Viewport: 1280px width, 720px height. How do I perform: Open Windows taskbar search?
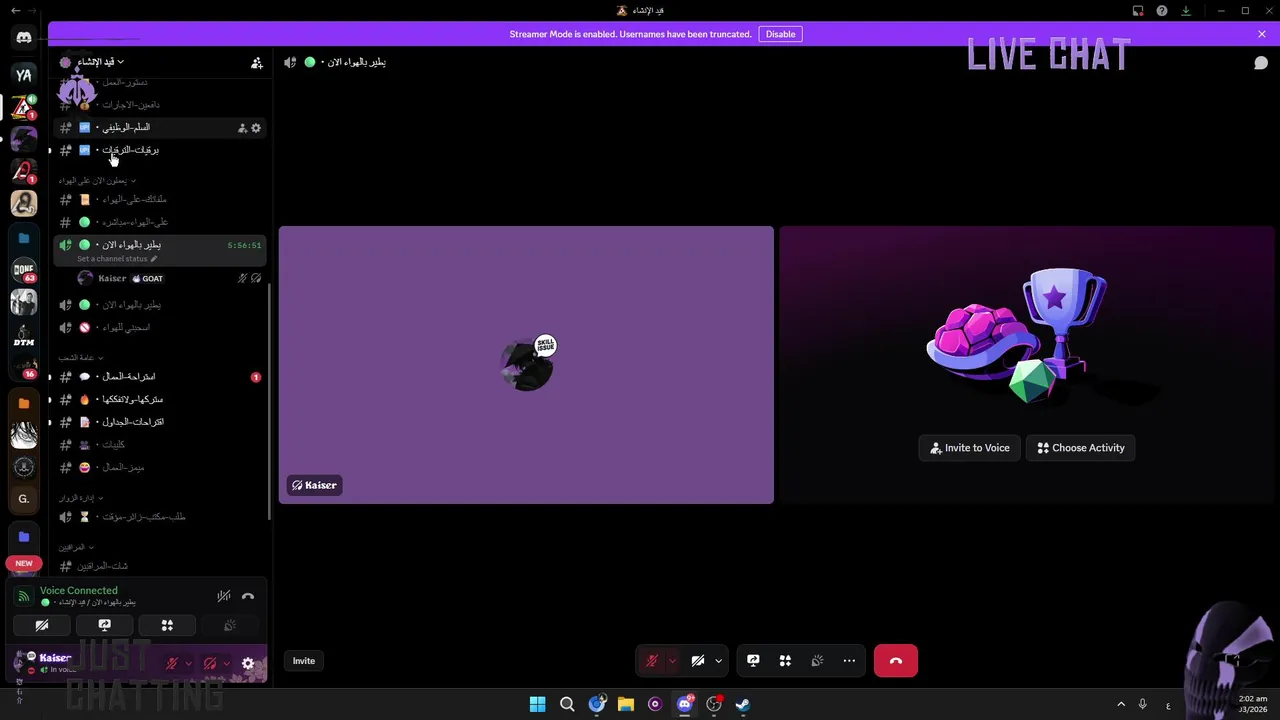pyautogui.click(x=567, y=704)
